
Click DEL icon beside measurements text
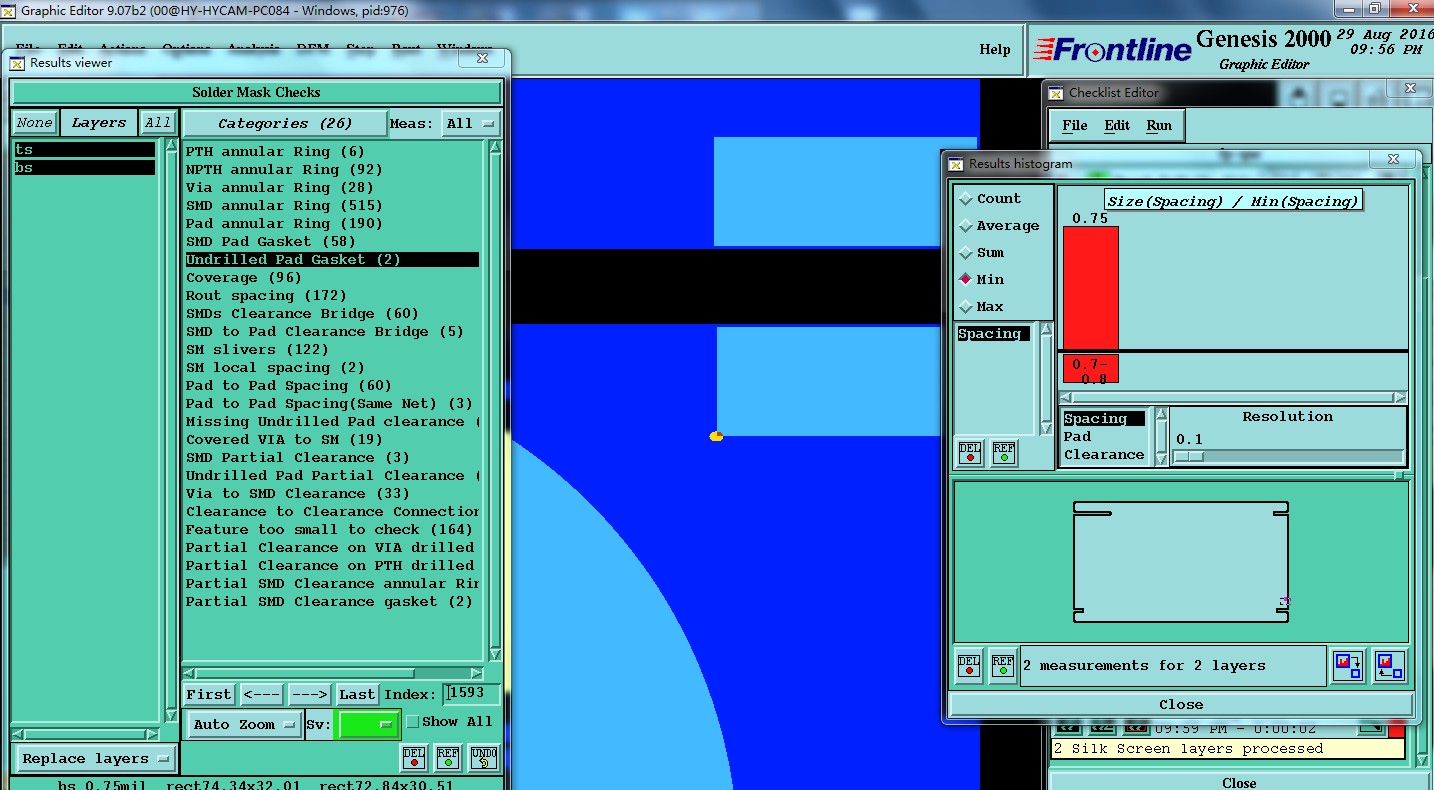tap(969, 666)
